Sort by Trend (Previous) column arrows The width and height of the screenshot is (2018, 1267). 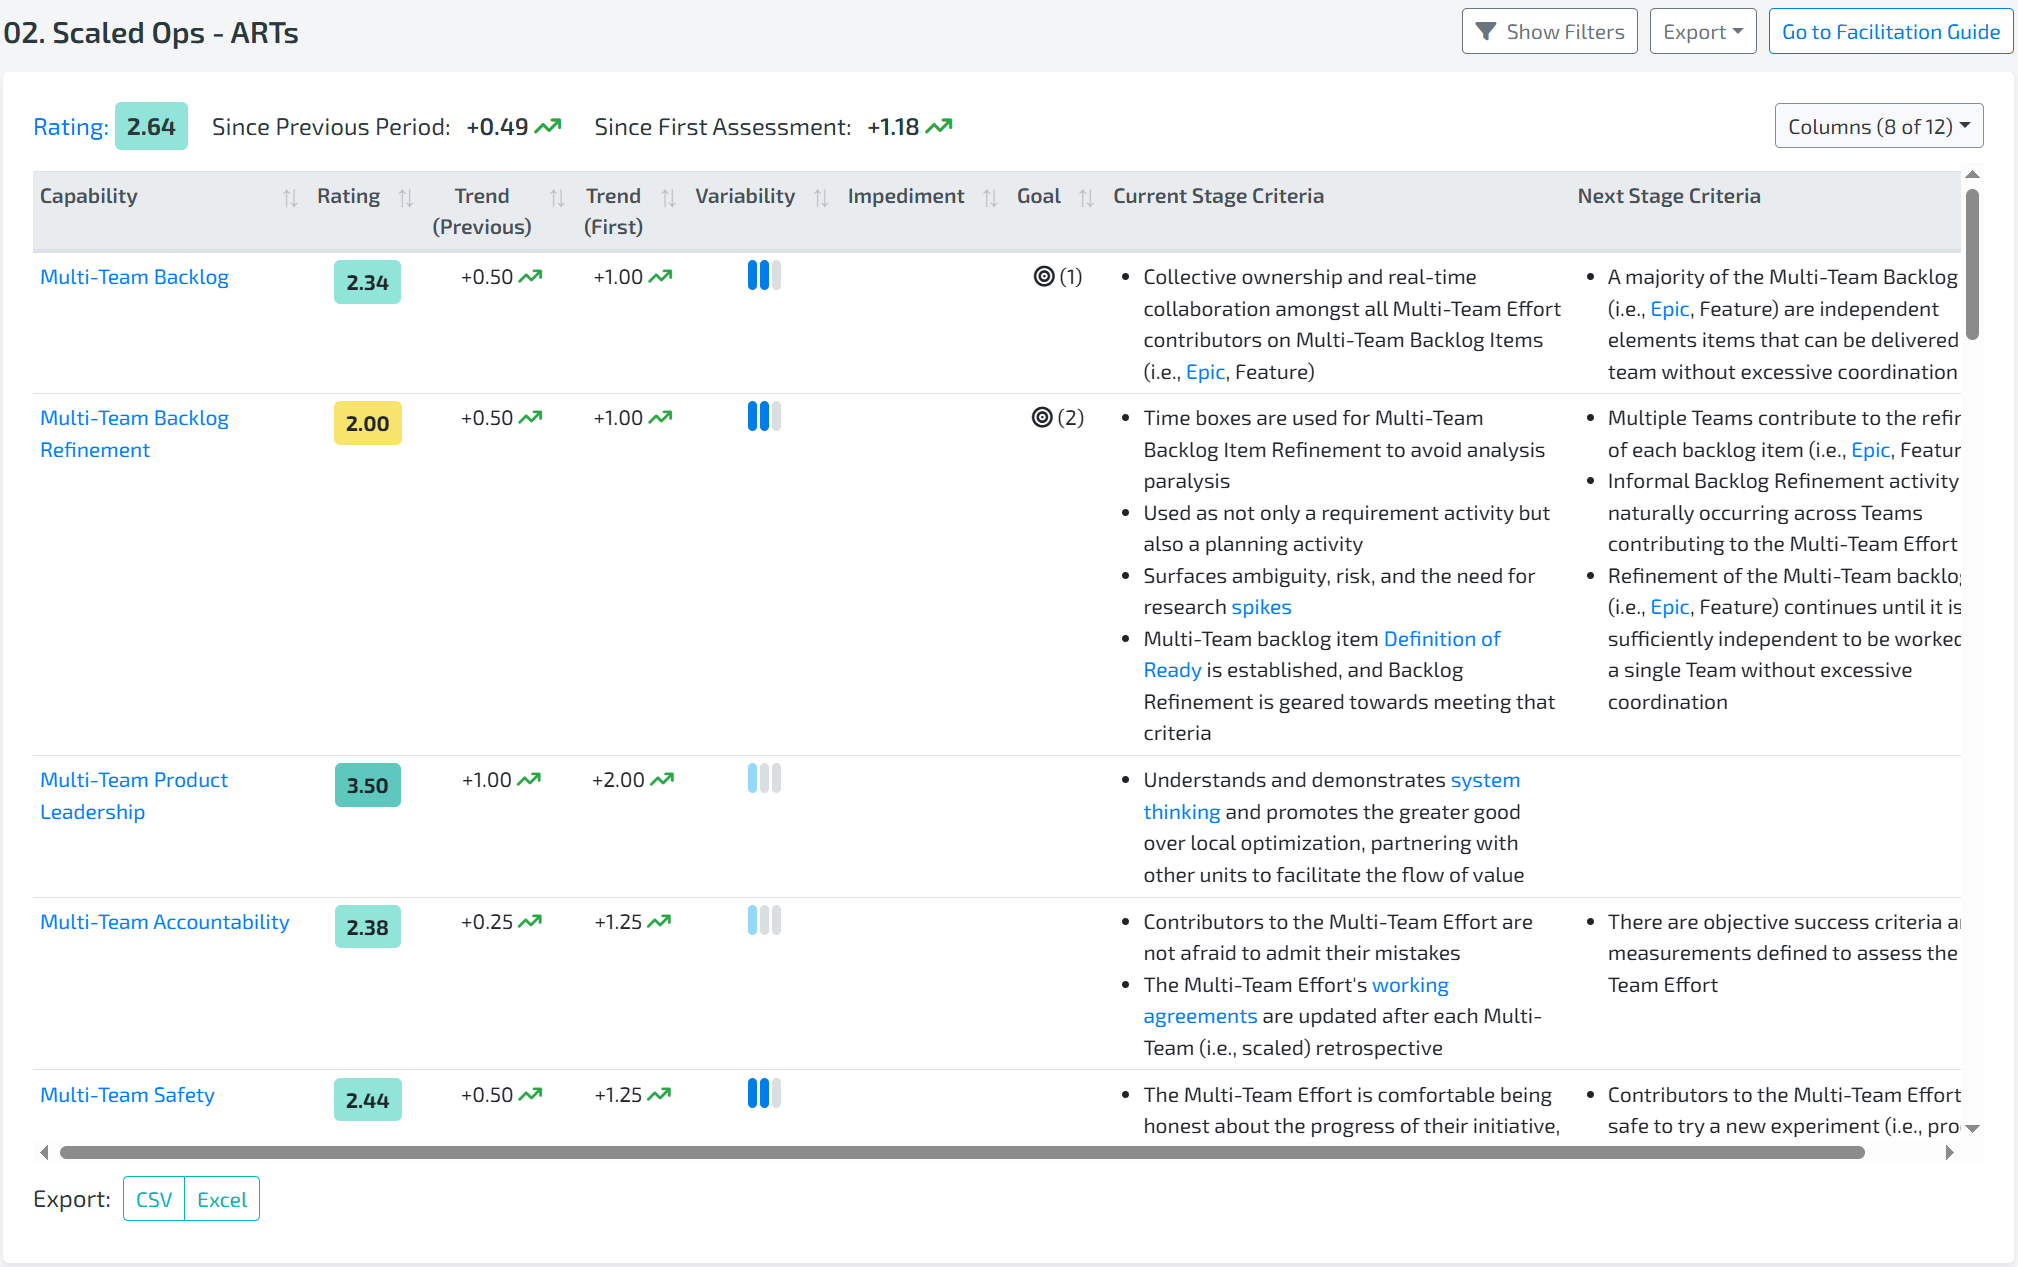click(x=557, y=198)
